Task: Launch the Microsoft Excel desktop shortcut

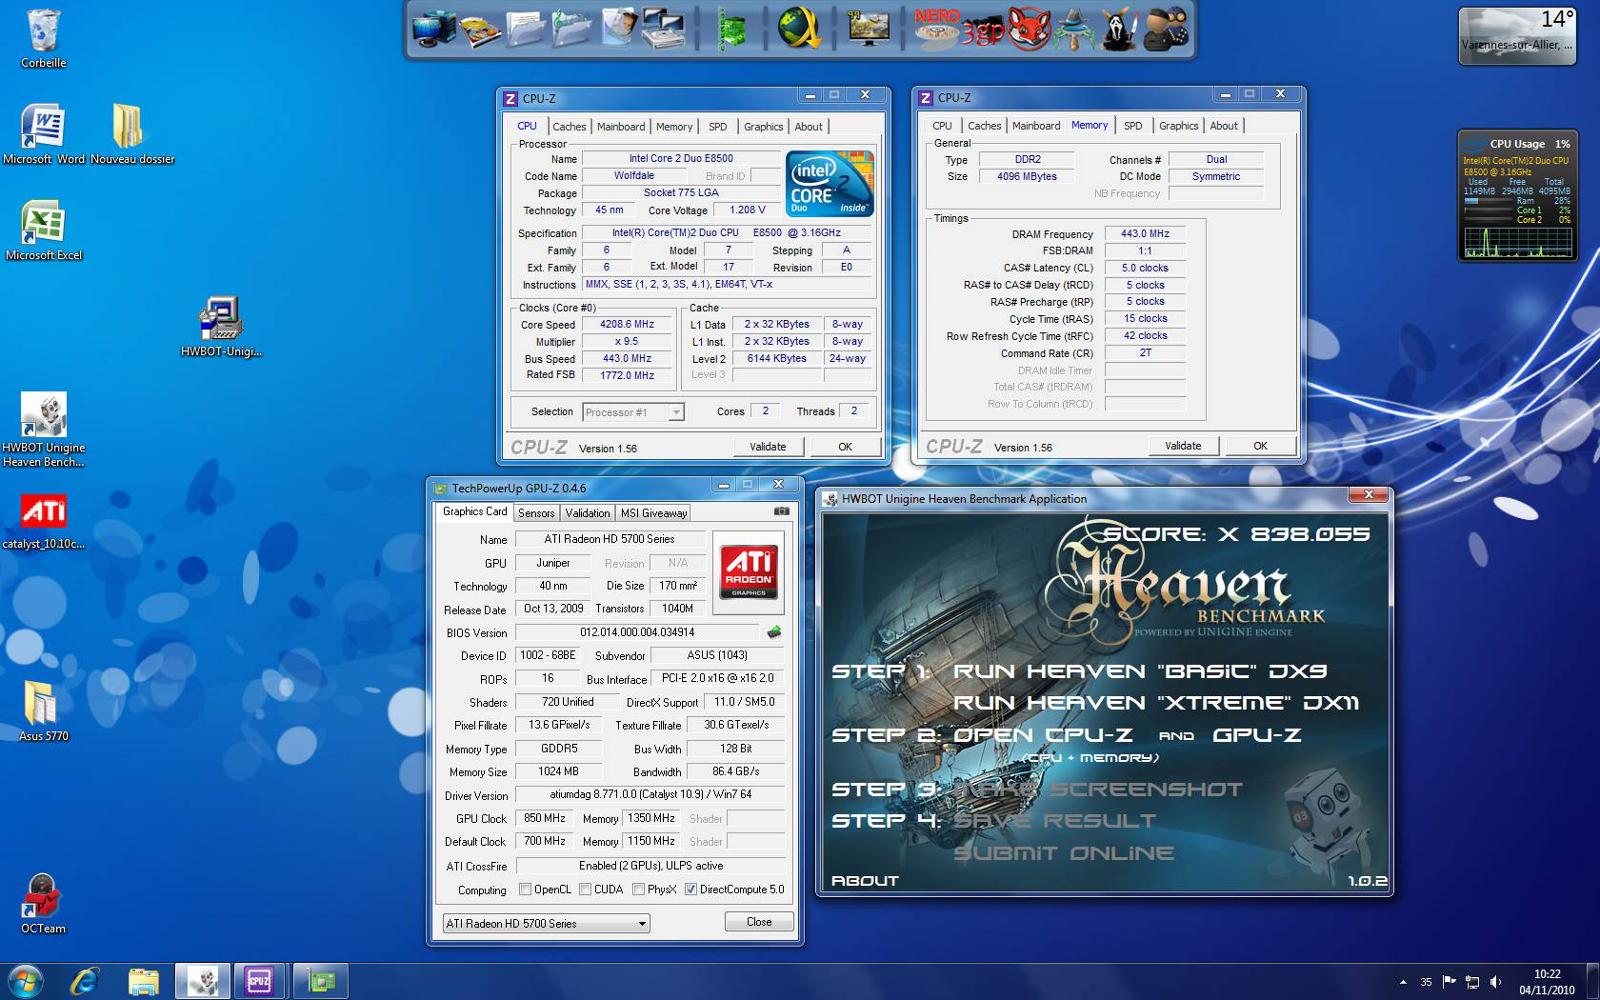Action: 43,231
